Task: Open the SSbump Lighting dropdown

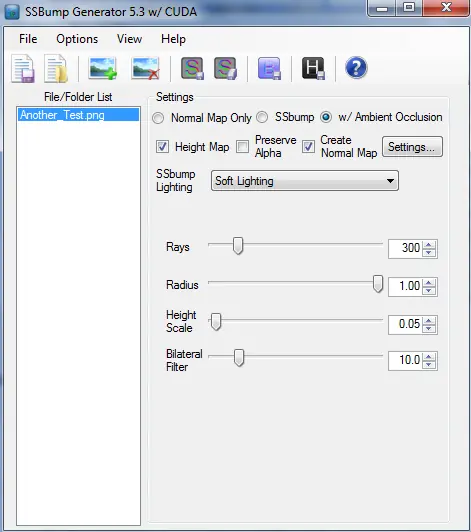Action: click(305, 181)
